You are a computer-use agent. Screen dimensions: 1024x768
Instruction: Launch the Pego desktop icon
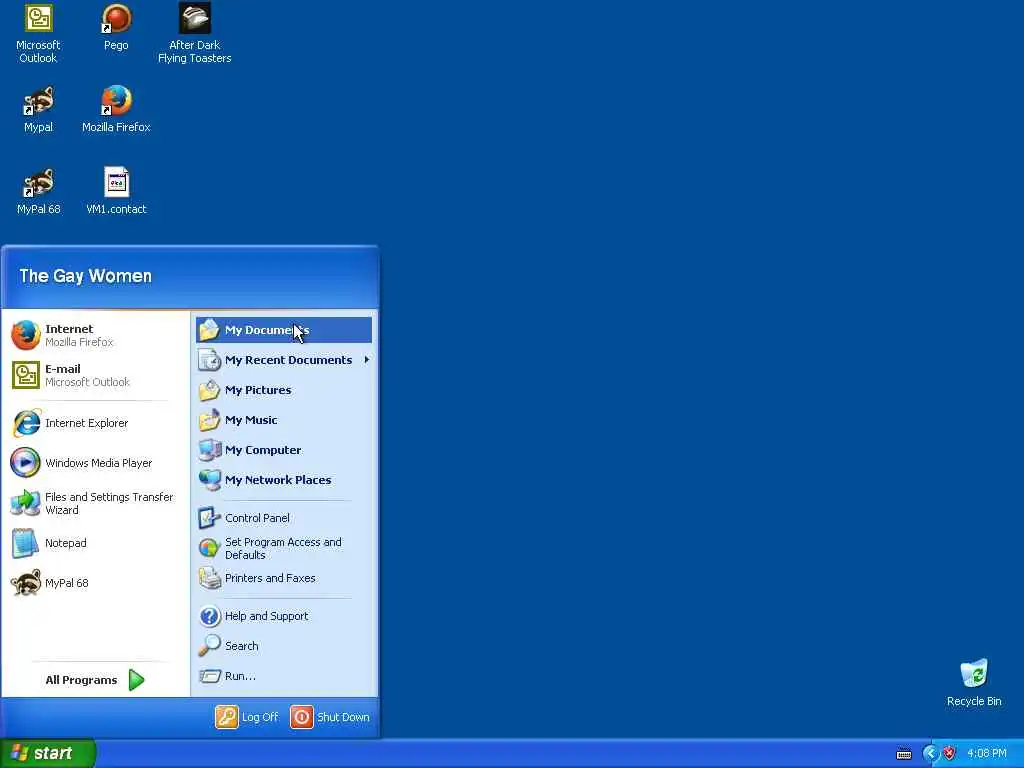coord(116,27)
